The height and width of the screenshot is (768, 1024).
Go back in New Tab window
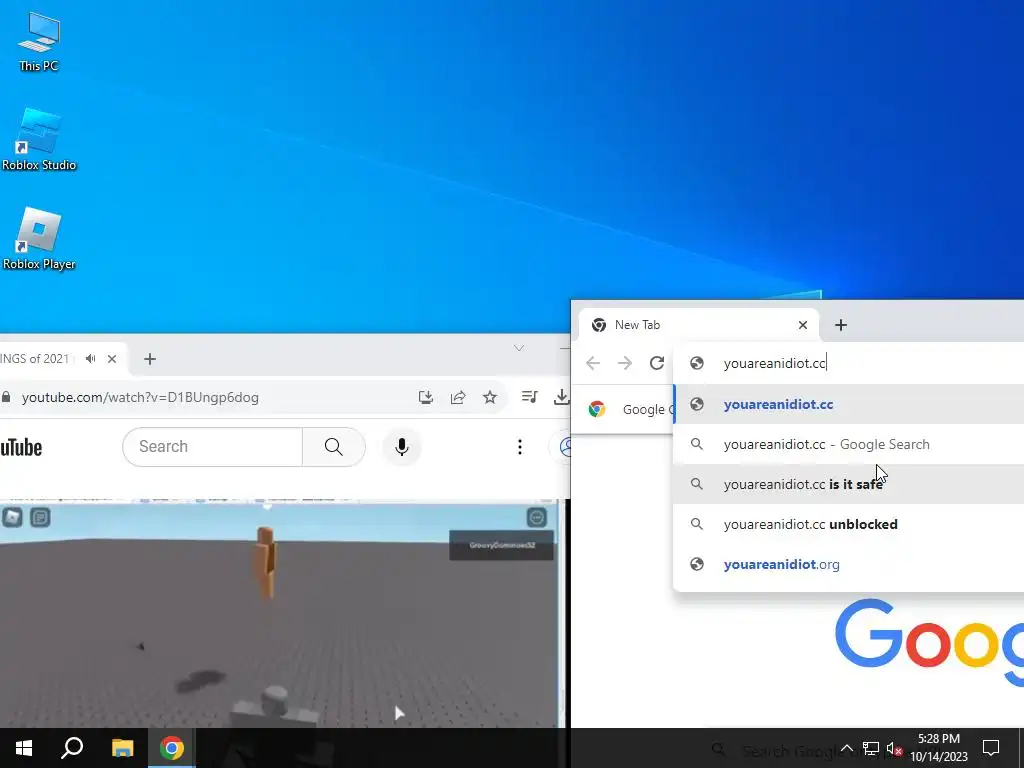pyautogui.click(x=593, y=363)
